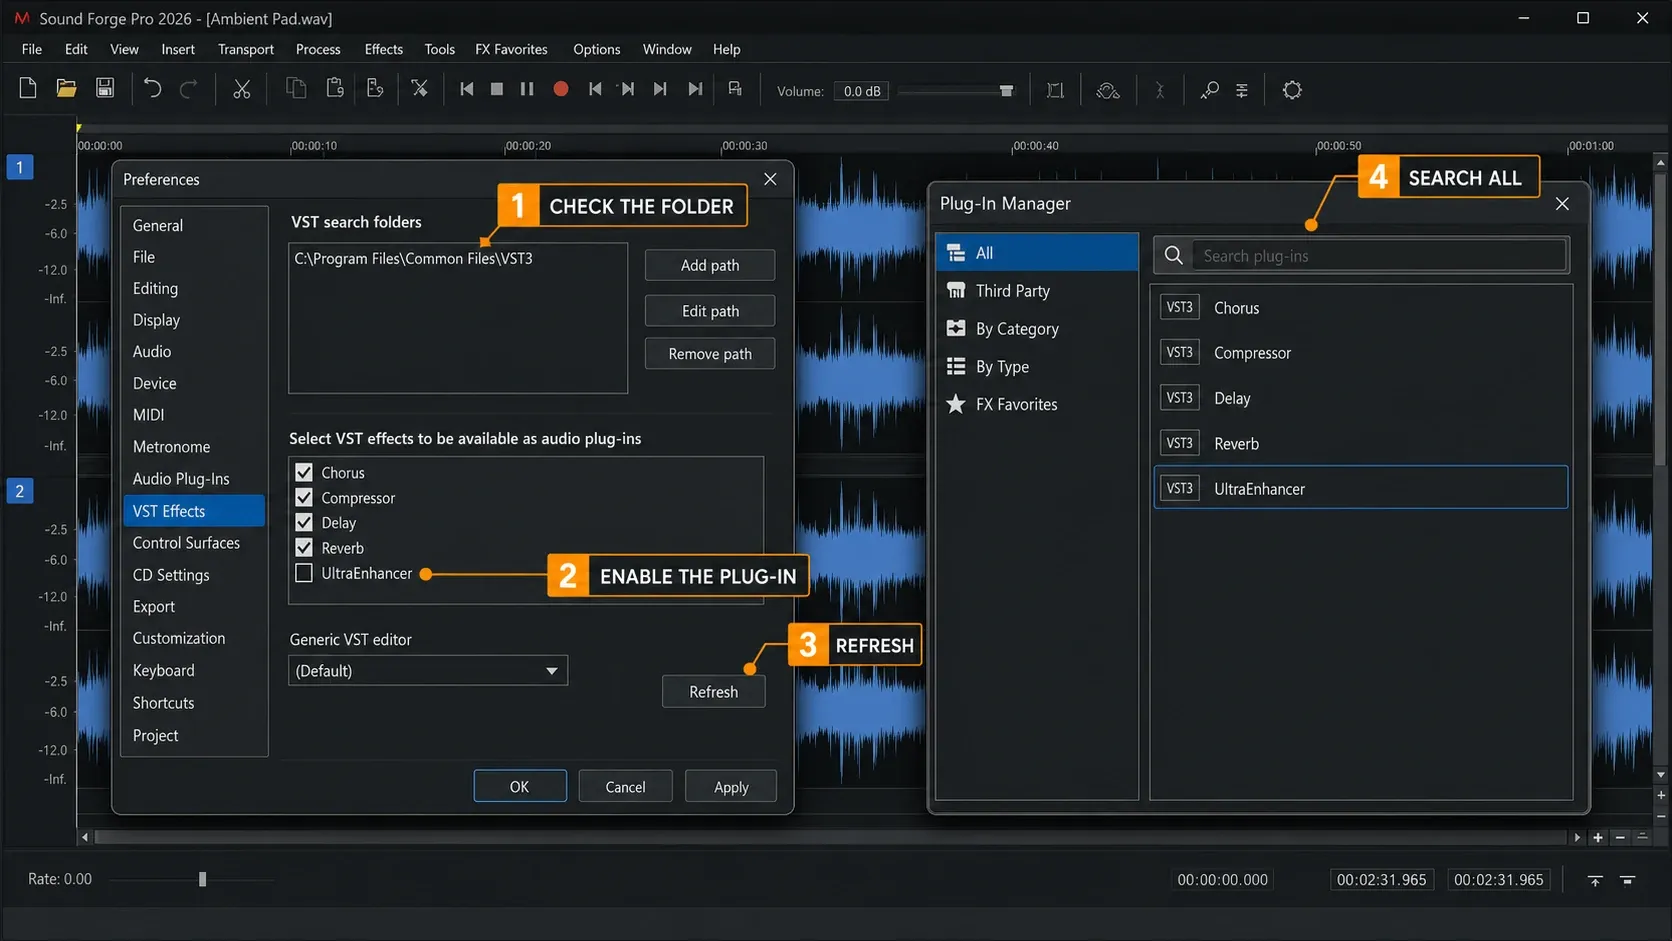Click the Remove path button

click(710, 354)
